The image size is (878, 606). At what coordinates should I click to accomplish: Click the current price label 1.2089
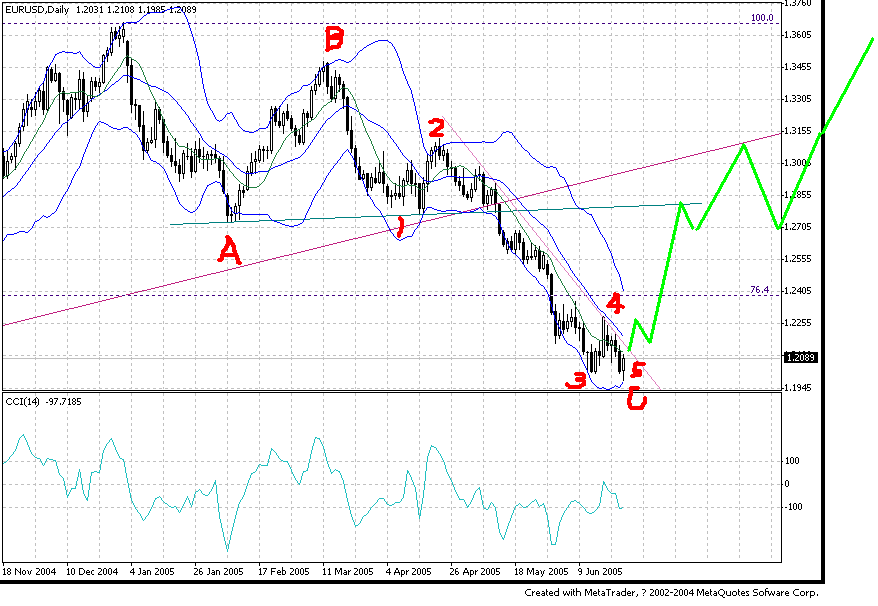coord(801,357)
